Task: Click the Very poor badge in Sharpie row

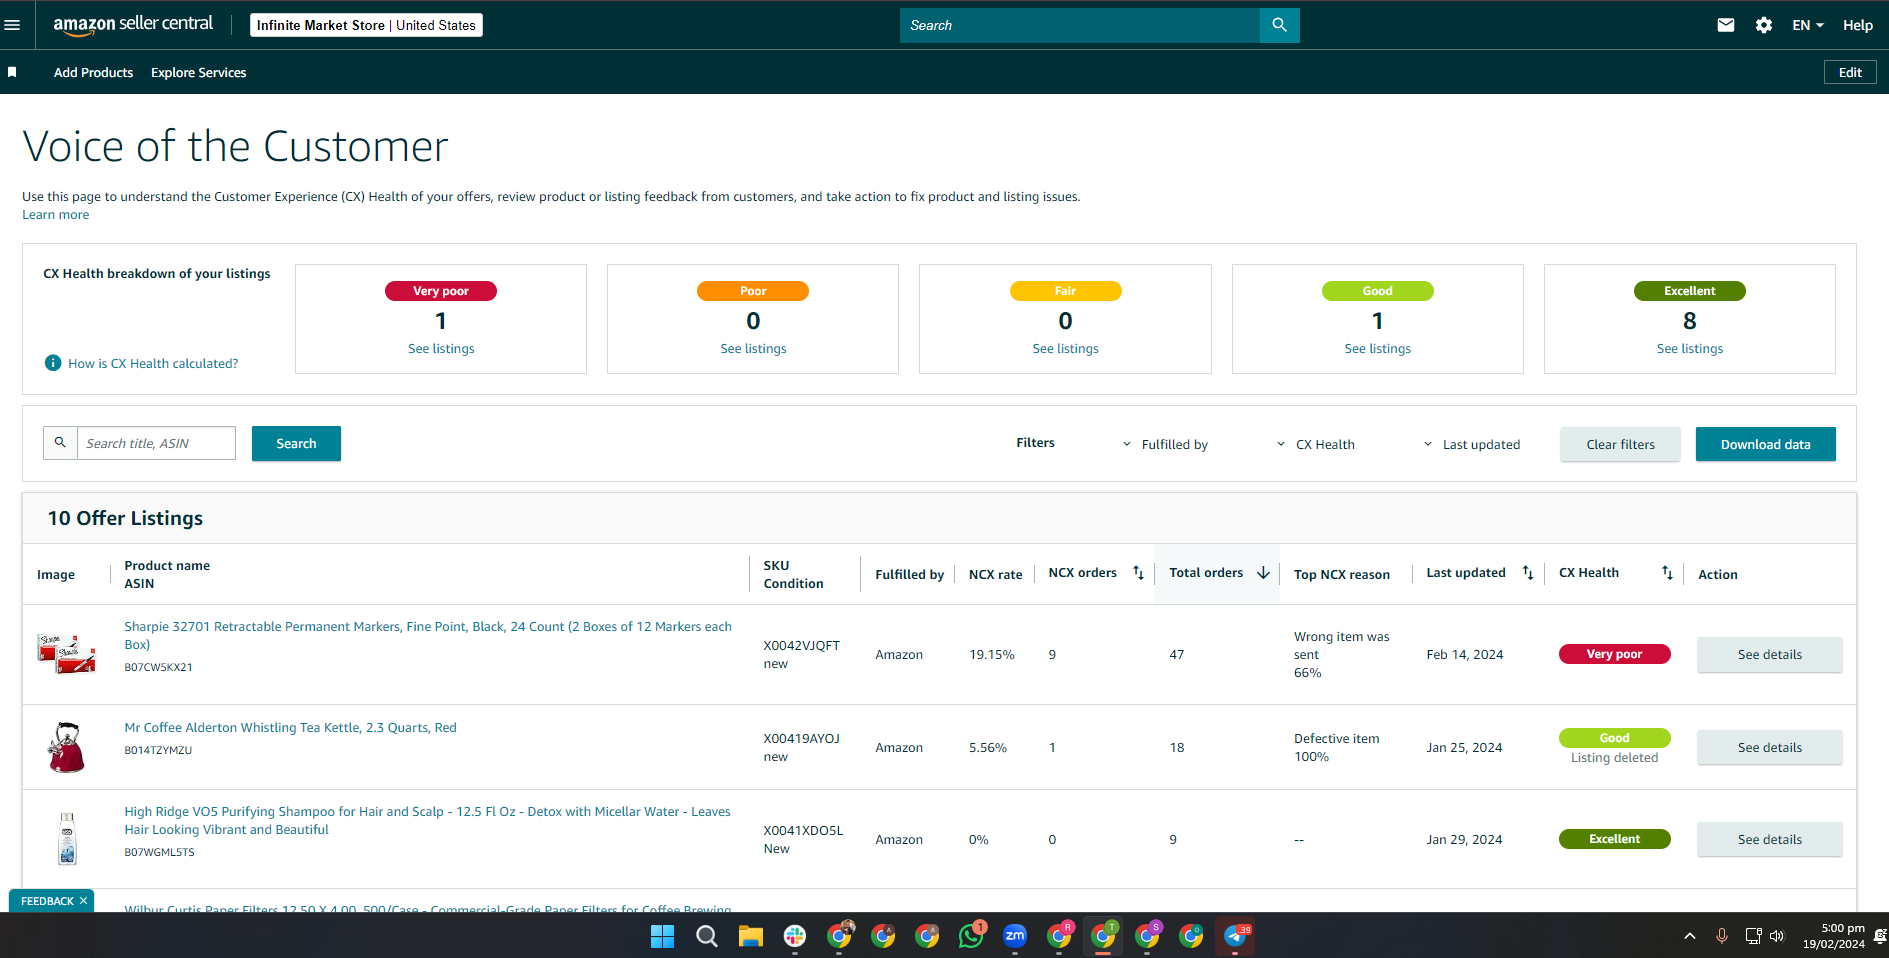Action: 1614,654
